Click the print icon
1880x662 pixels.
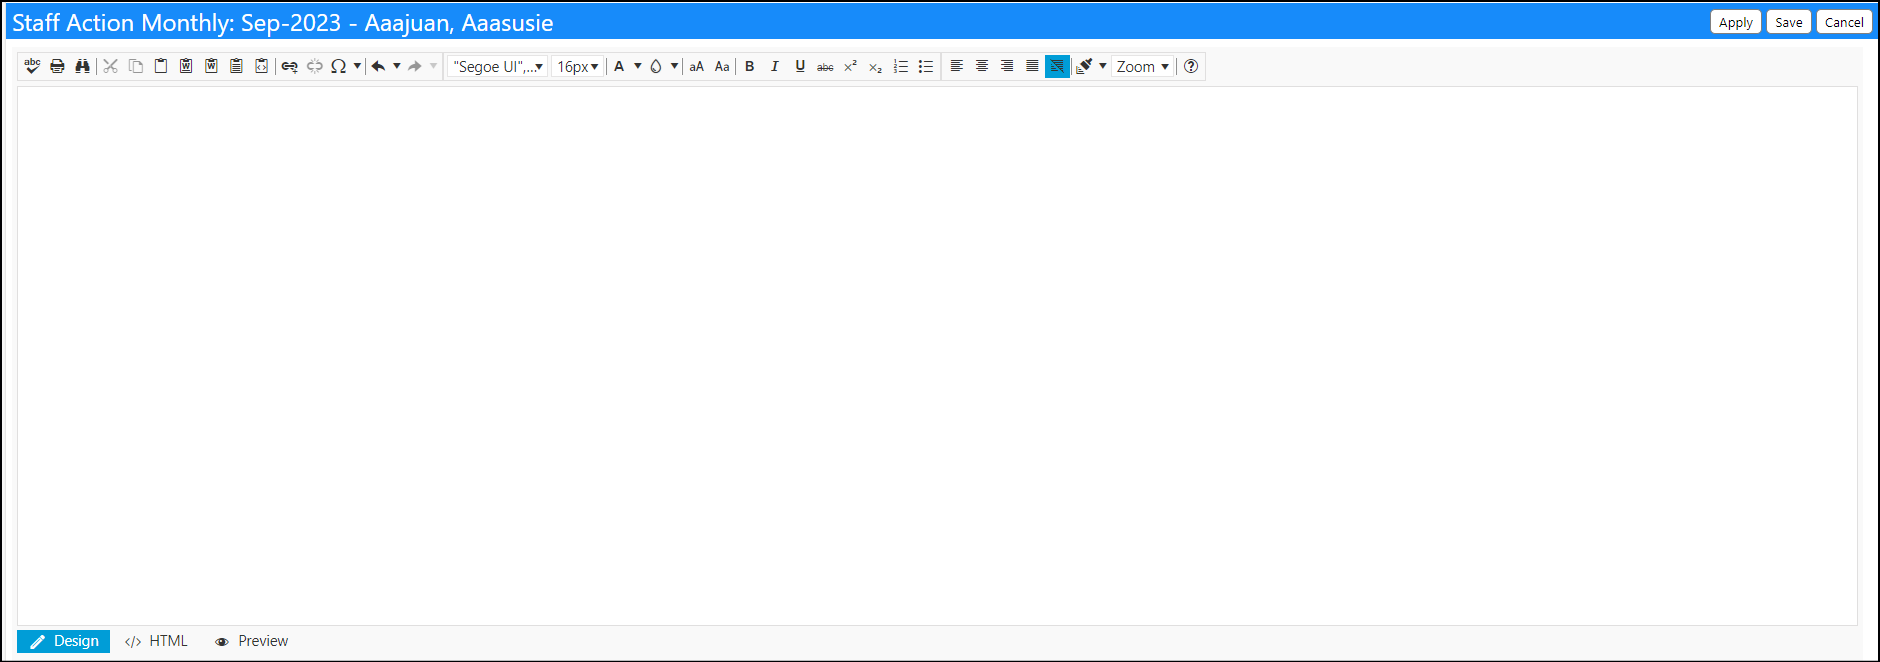click(x=57, y=66)
